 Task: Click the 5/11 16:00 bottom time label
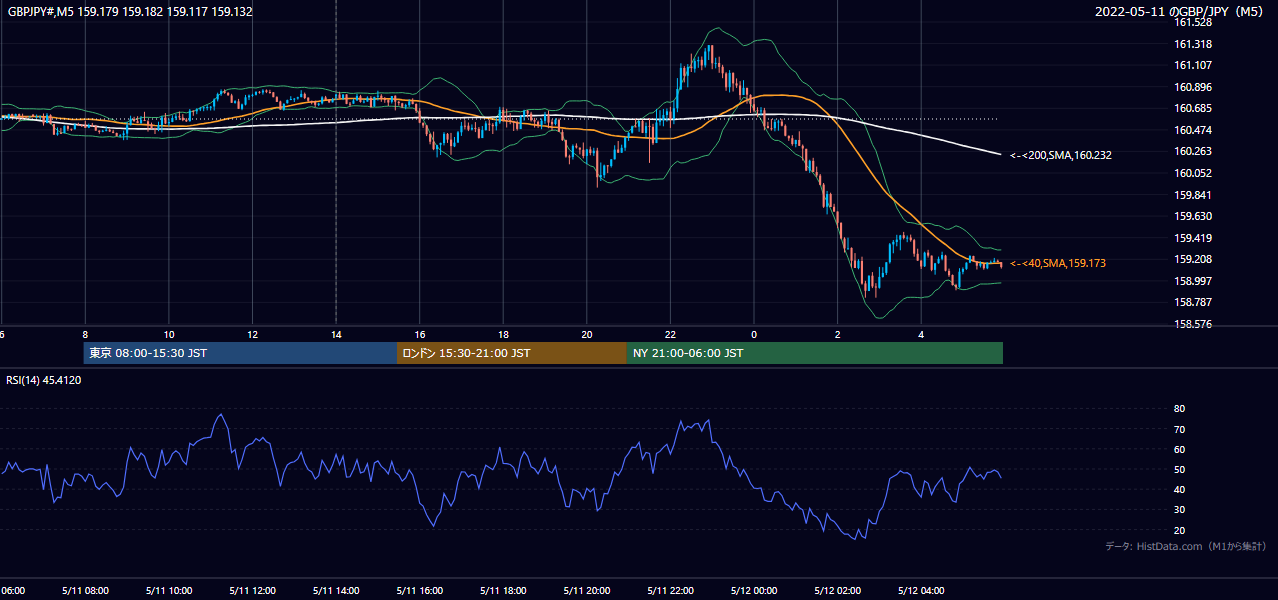pyautogui.click(x=420, y=591)
